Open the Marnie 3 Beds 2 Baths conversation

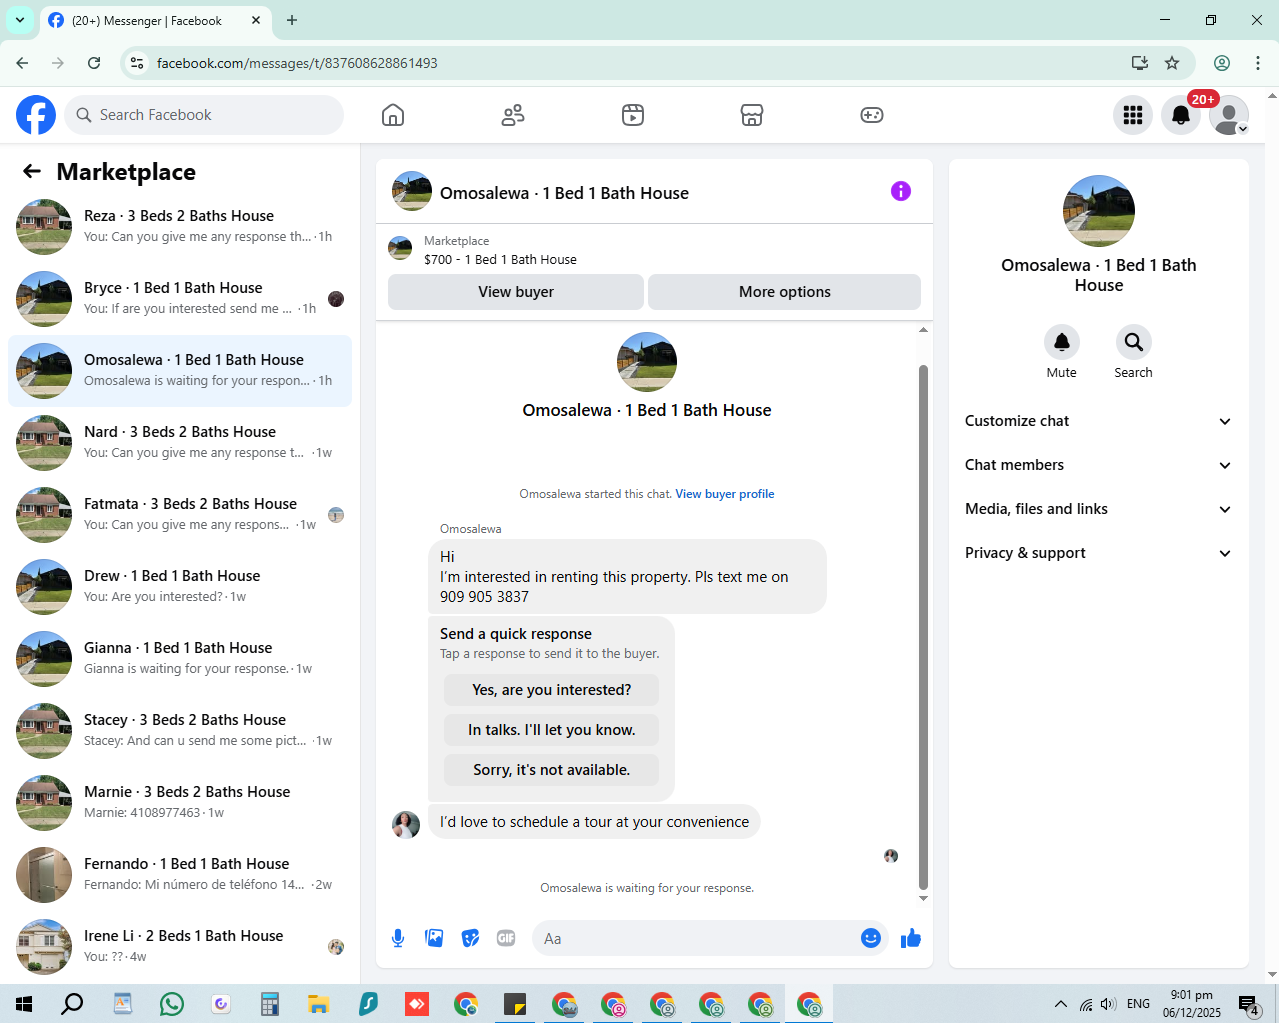[180, 803]
